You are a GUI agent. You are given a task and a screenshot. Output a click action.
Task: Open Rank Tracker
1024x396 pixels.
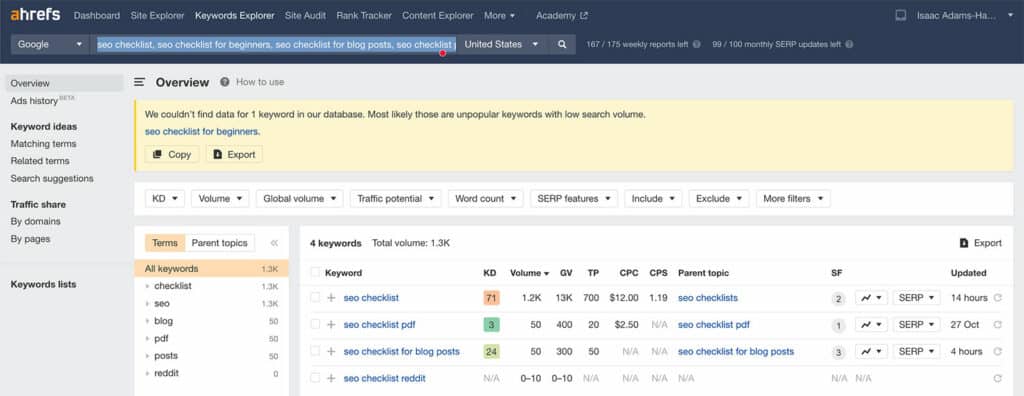pos(364,15)
